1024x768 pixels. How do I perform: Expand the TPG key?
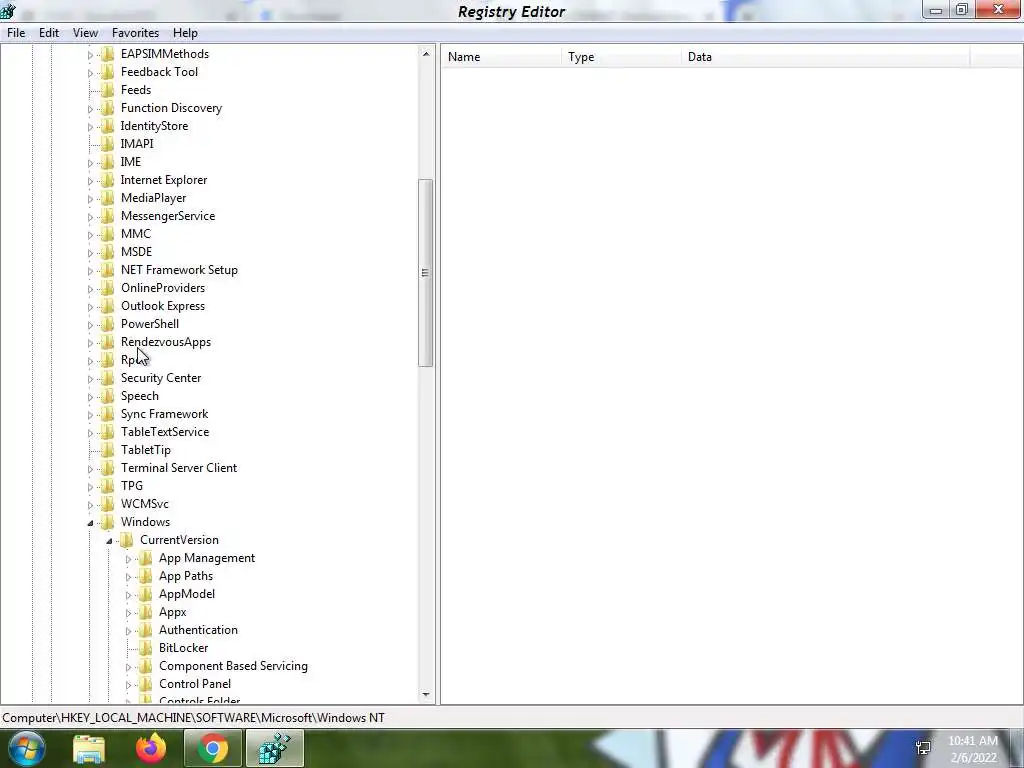coord(90,487)
